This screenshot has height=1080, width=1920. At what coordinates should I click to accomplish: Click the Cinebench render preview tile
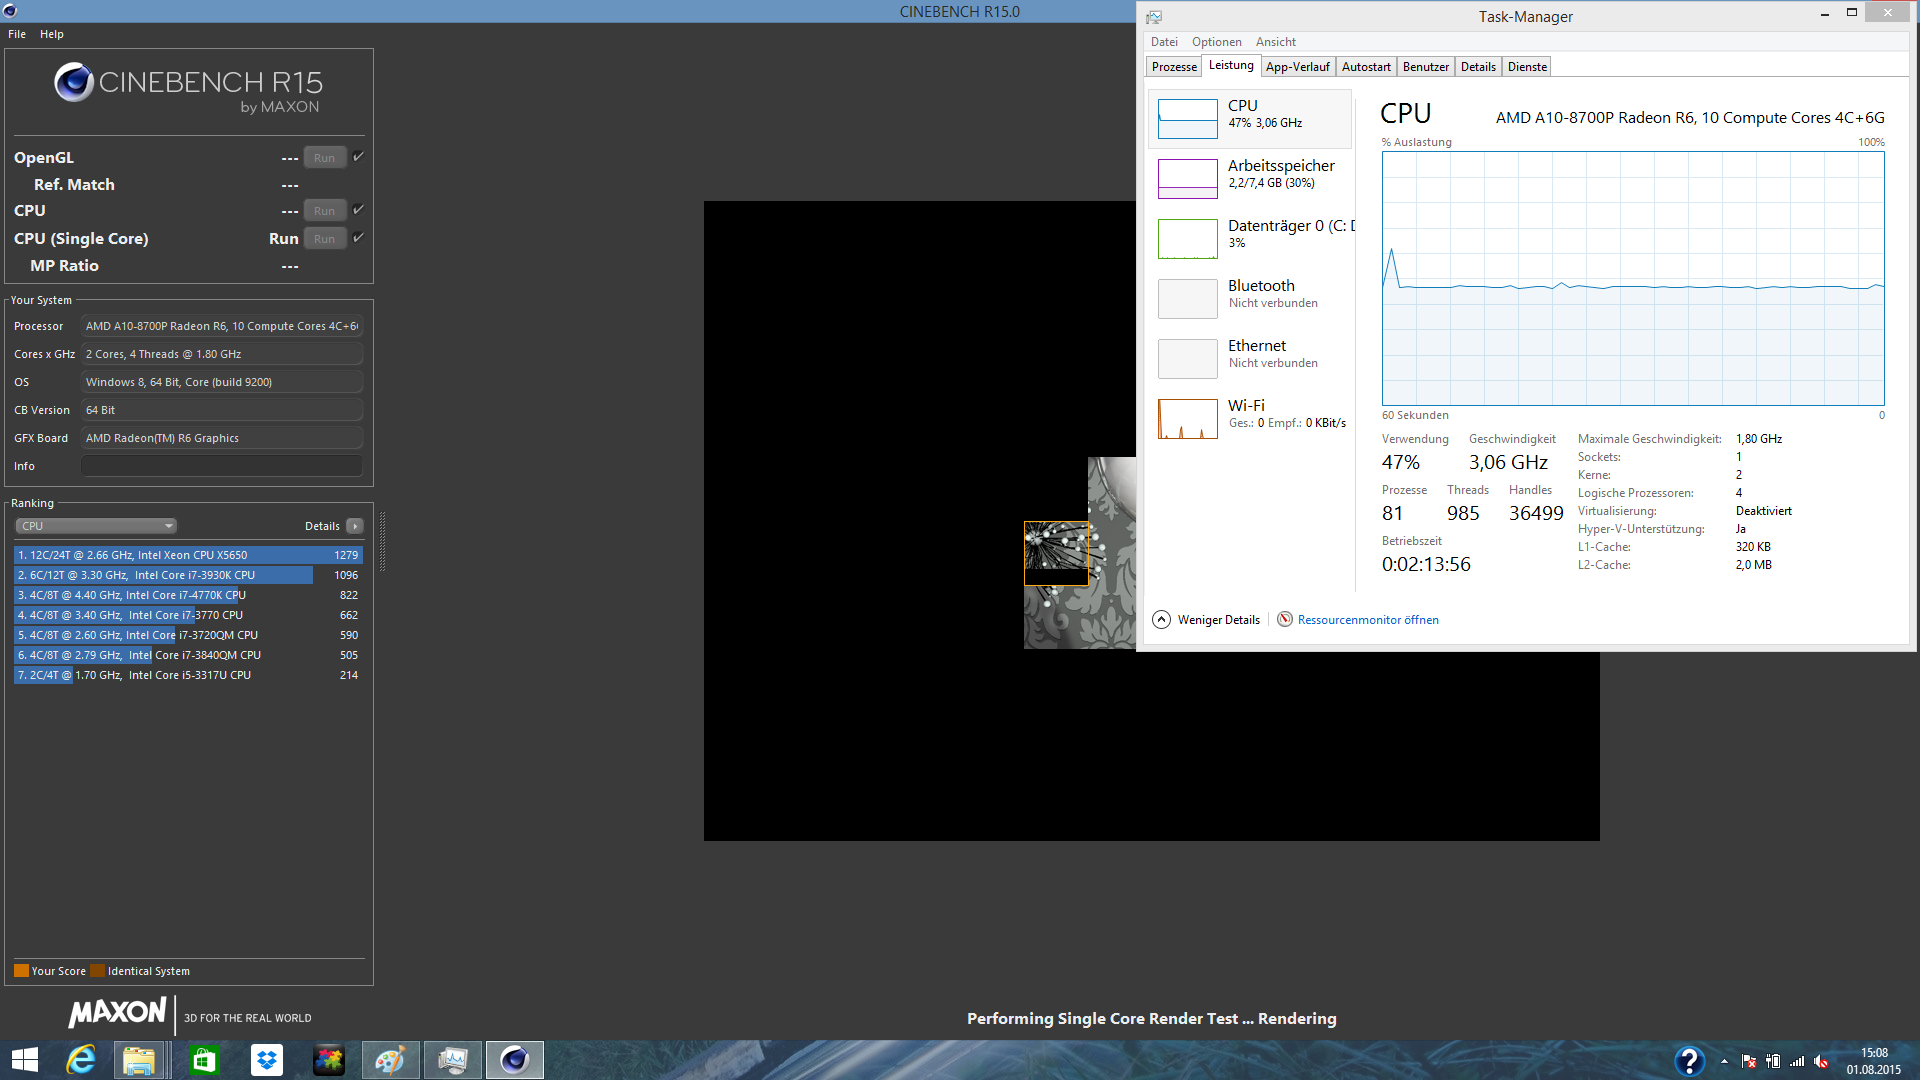point(1056,553)
